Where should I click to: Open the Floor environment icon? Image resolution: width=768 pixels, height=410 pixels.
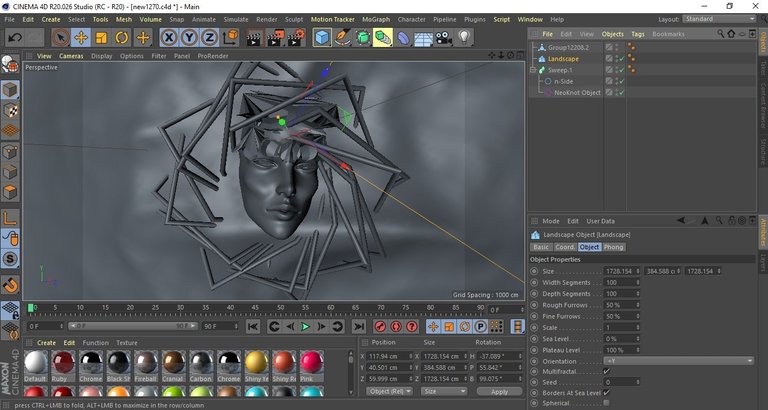click(x=423, y=38)
